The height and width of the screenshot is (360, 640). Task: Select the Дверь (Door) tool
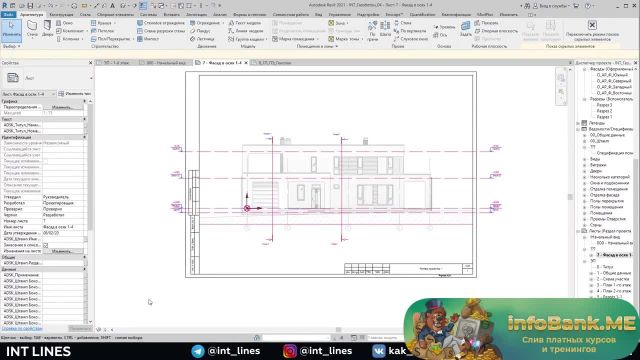pyautogui.click(x=47, y=29)
